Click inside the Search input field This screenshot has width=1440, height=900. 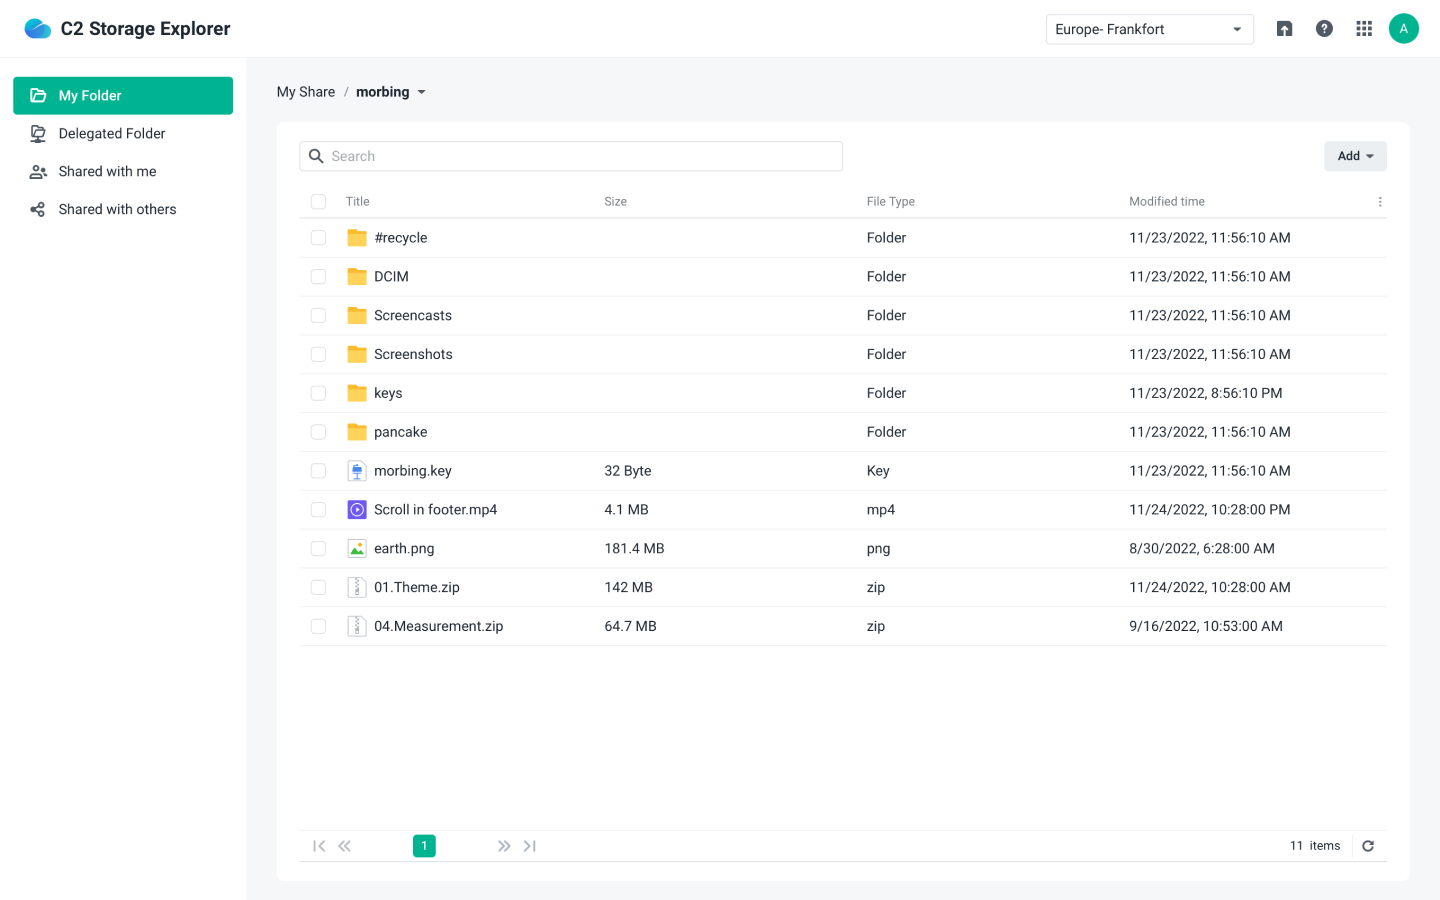click(570, 156)
